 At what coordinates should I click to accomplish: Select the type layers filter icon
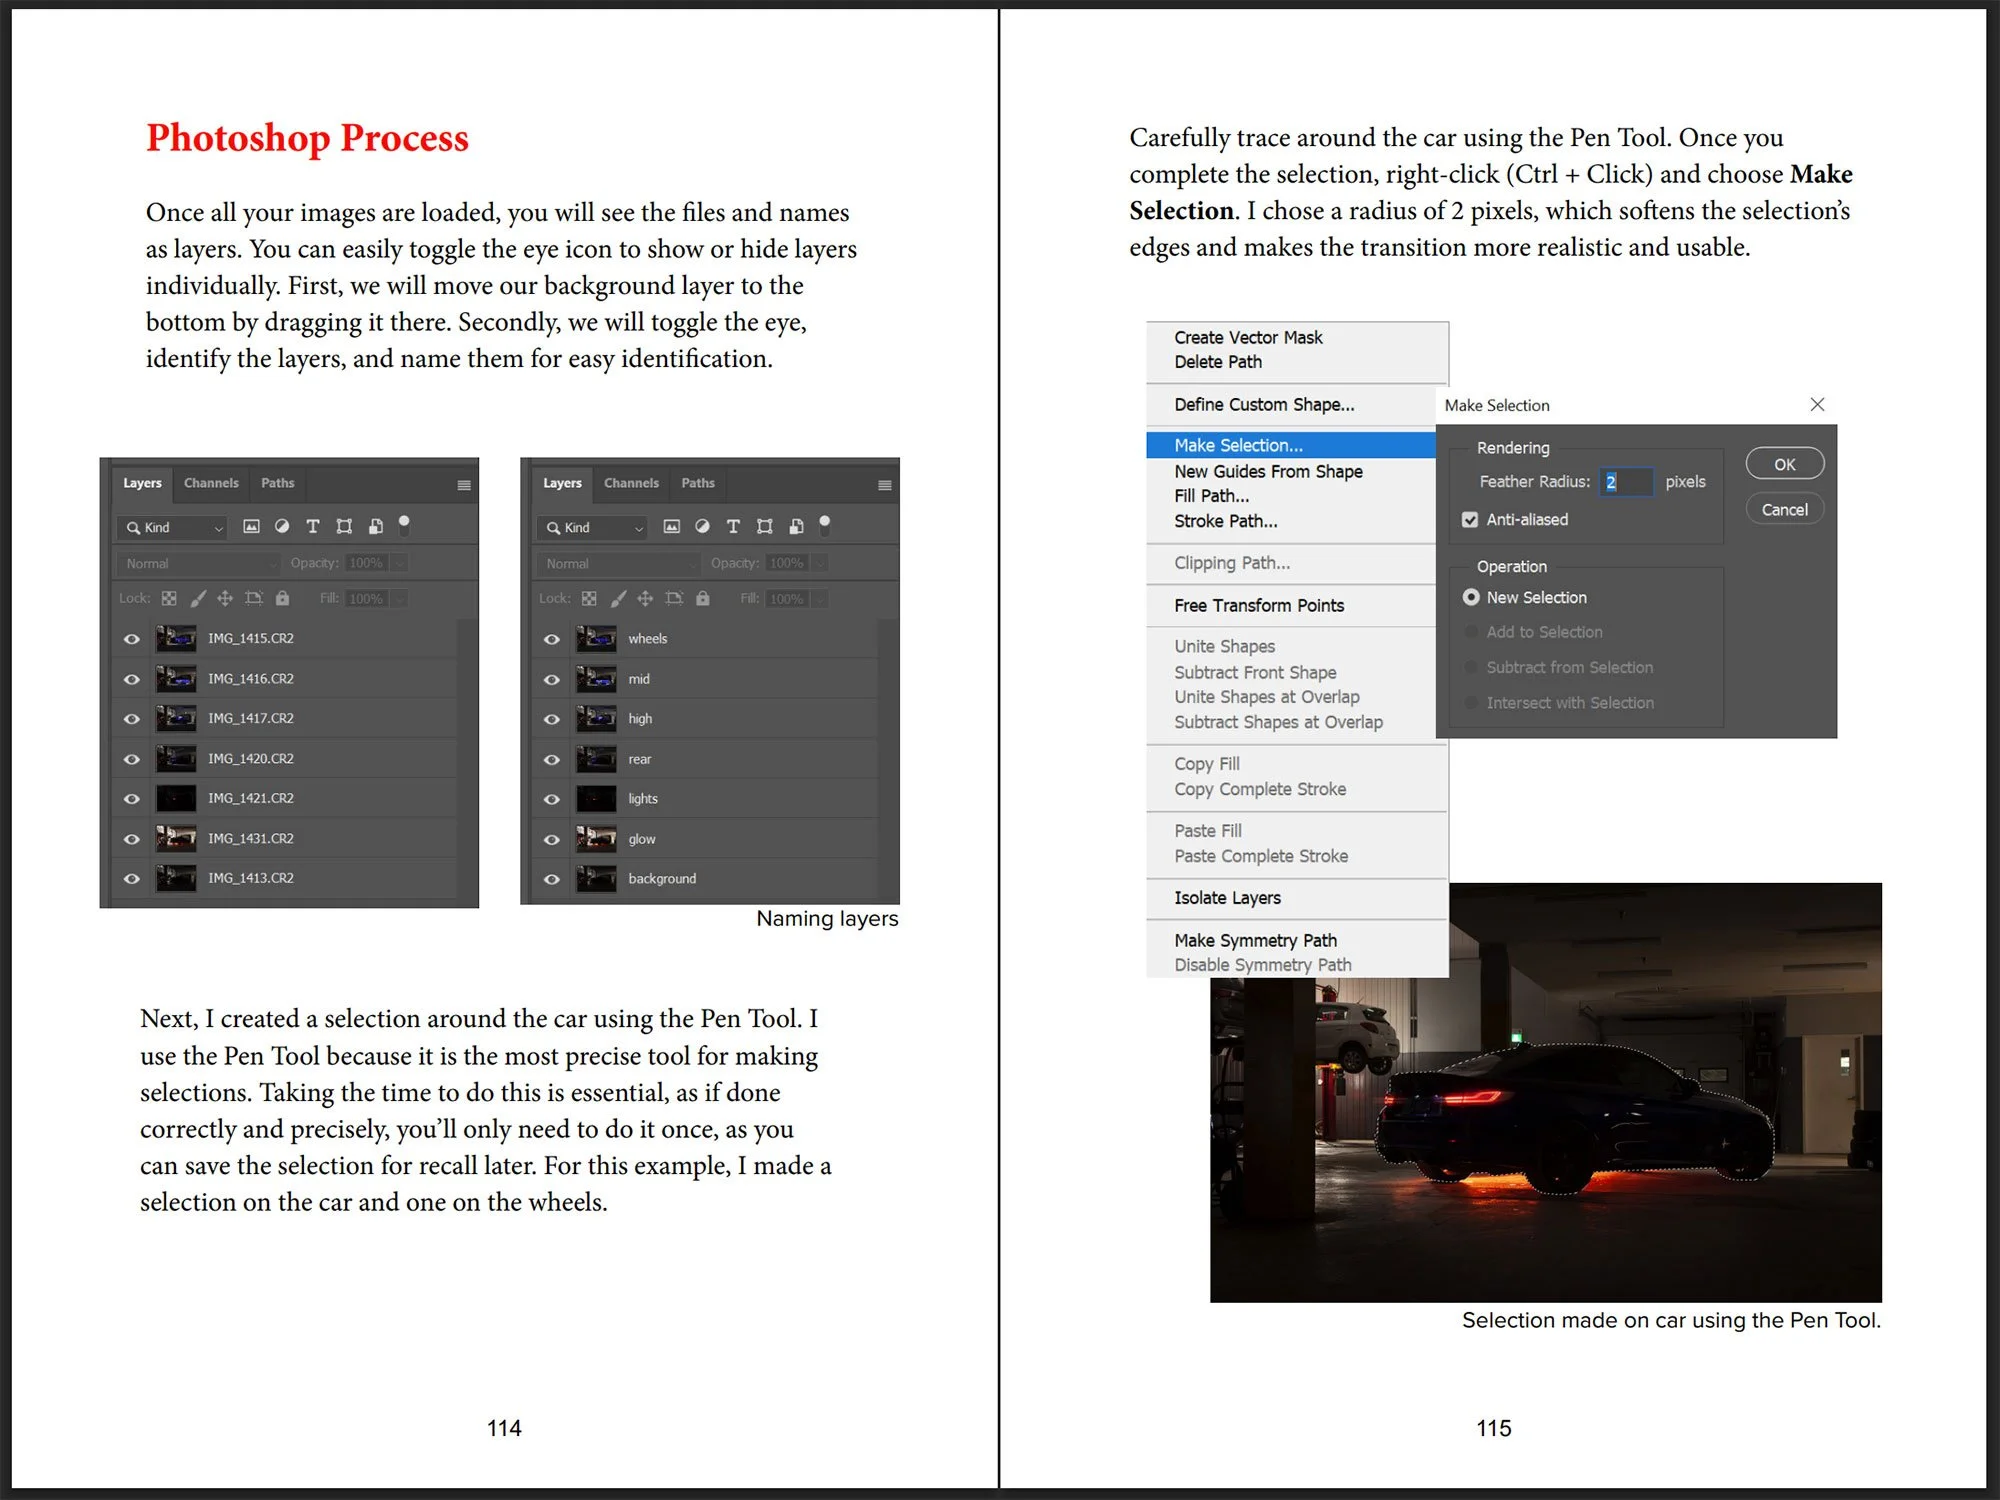pyautogui.click(x=313, y=527)
